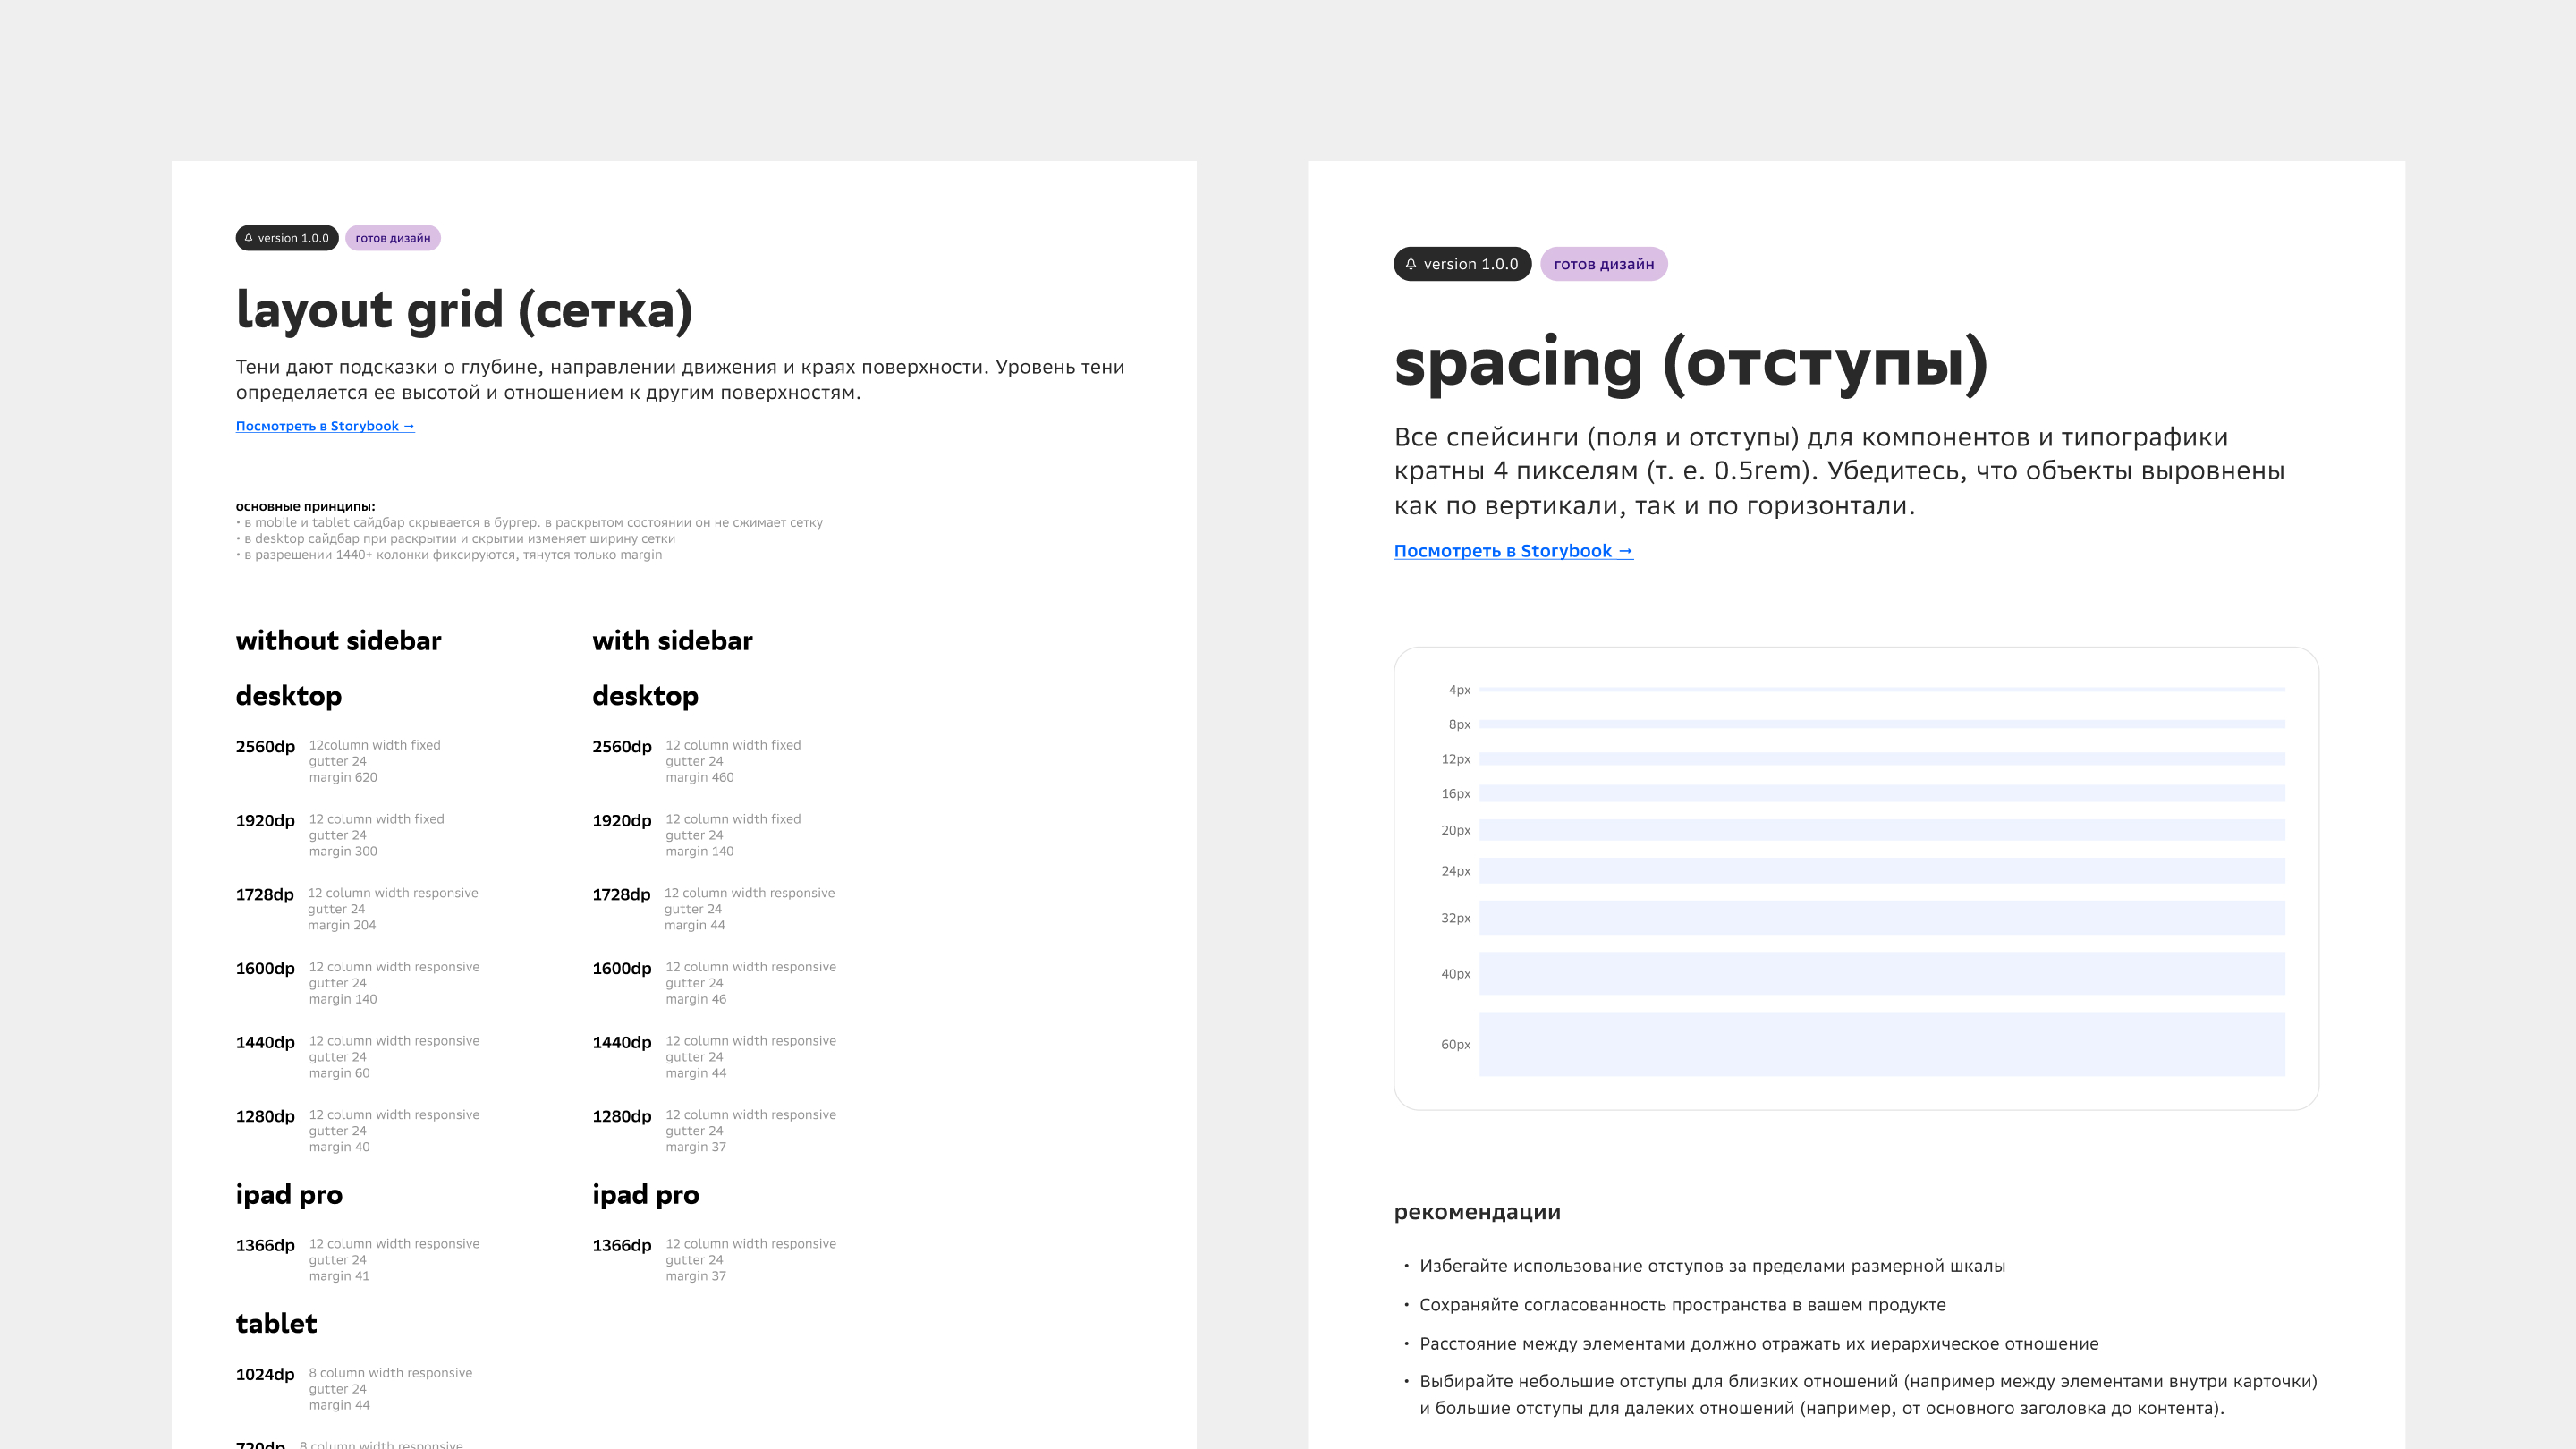The image size is (2576, 1449).
Task: Click 1728dp in with sidebar column
Action: point(621,895)
